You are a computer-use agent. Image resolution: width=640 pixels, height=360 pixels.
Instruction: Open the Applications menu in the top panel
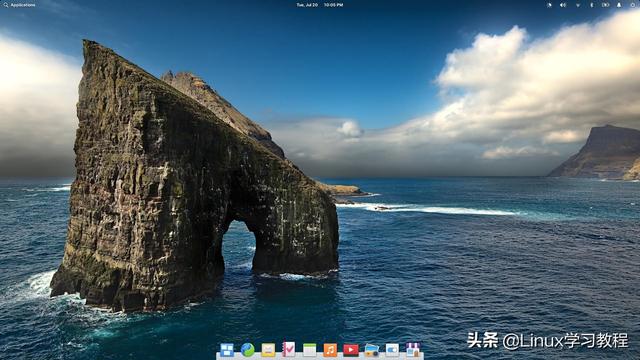[19, 5]
